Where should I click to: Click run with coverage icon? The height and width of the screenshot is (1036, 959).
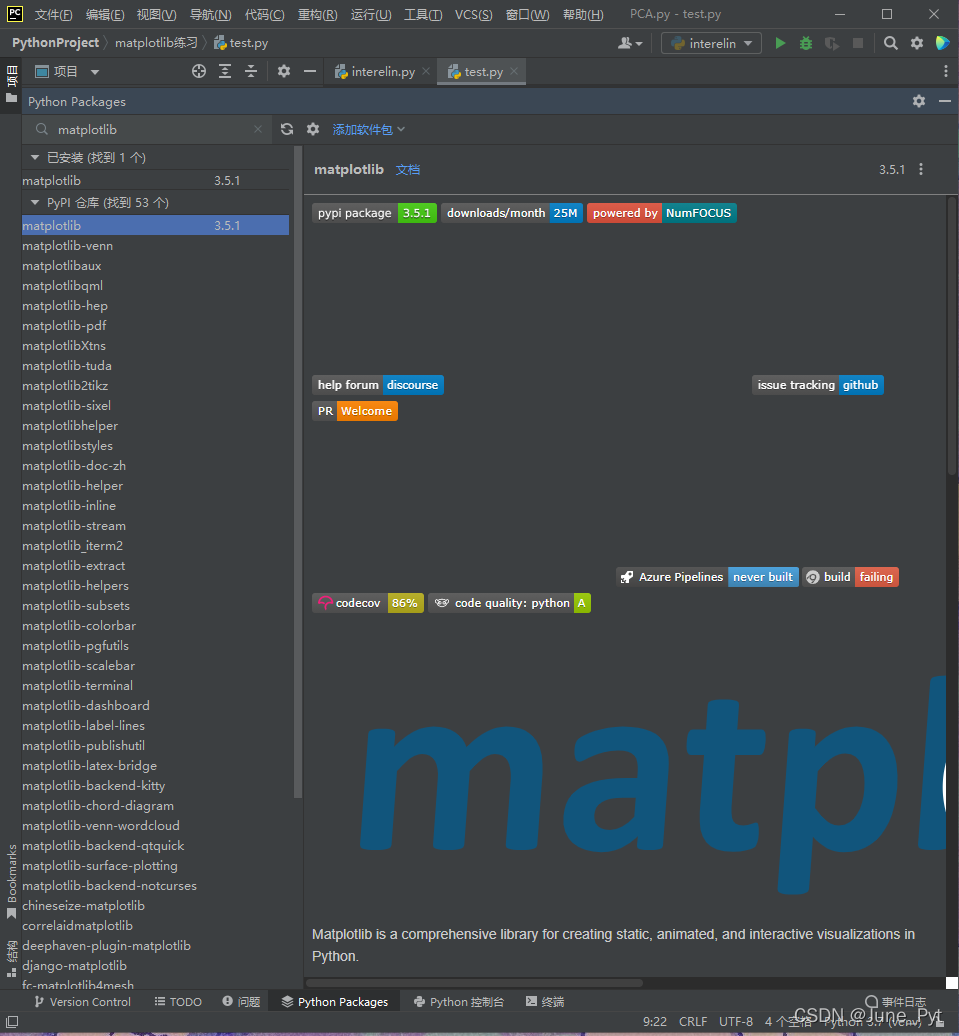coord(831,43)
